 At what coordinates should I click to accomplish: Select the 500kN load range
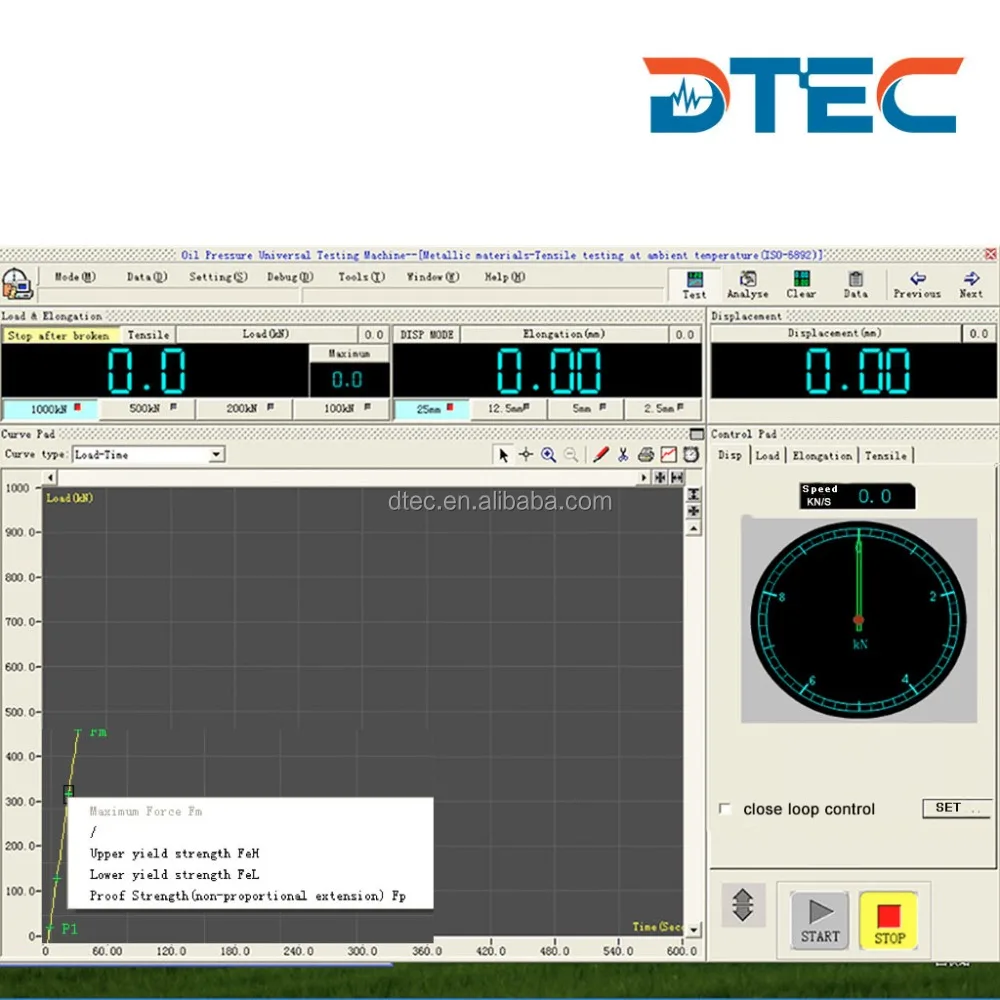coord(145,408)
